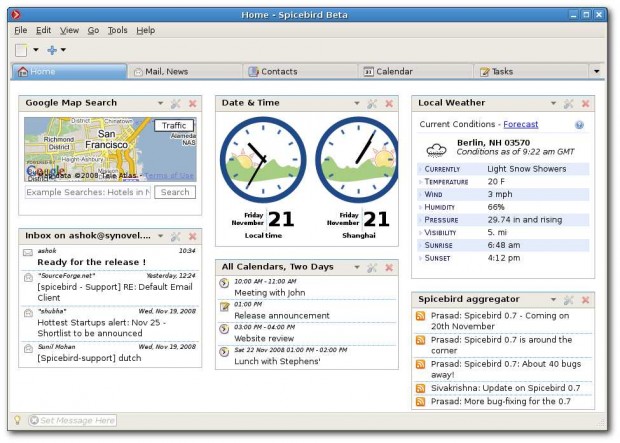Viewport: 620px width, 443px height.
Task: Open All Calendars settings tools icon
Action: [372, 268]
